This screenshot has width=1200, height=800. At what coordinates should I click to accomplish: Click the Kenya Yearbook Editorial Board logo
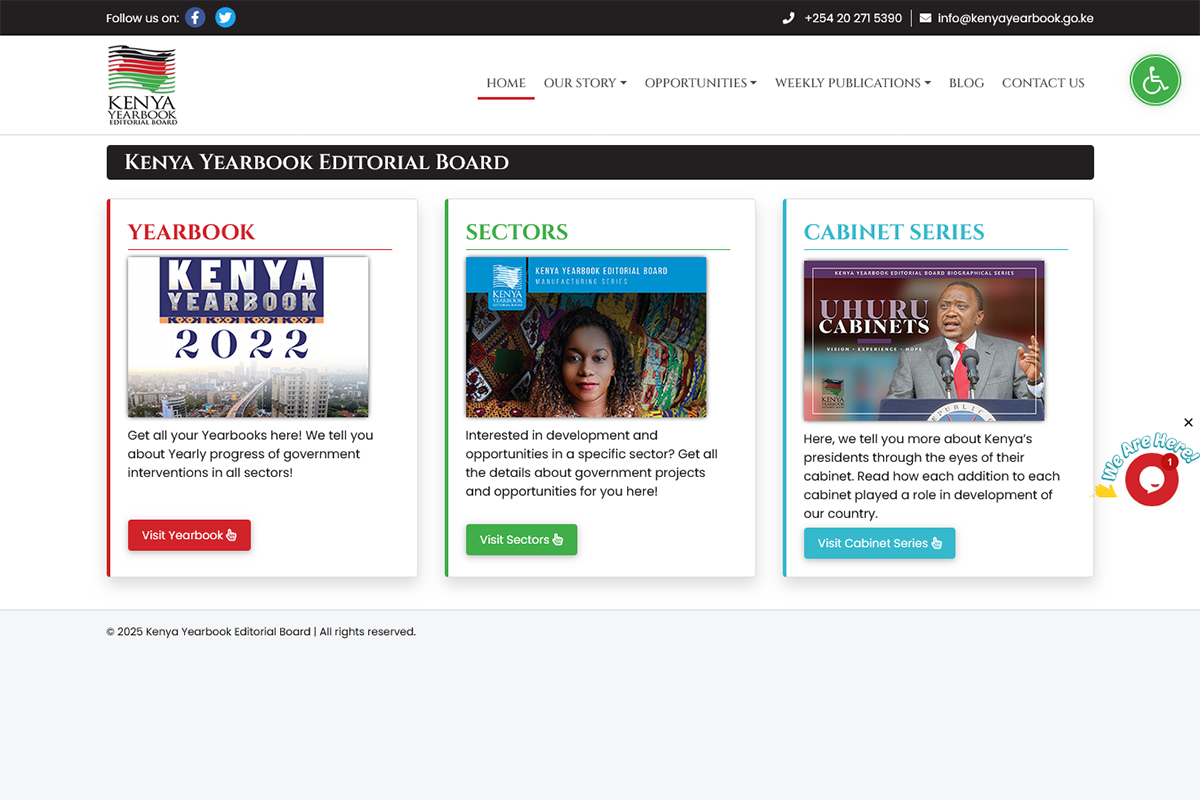141,84
